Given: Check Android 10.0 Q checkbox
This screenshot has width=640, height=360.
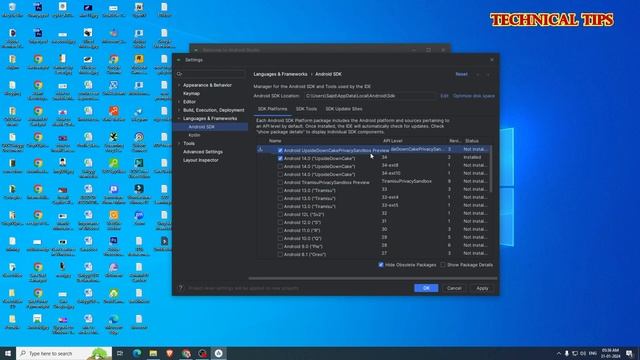Looking at the screenshot, I should click(280, 238).
